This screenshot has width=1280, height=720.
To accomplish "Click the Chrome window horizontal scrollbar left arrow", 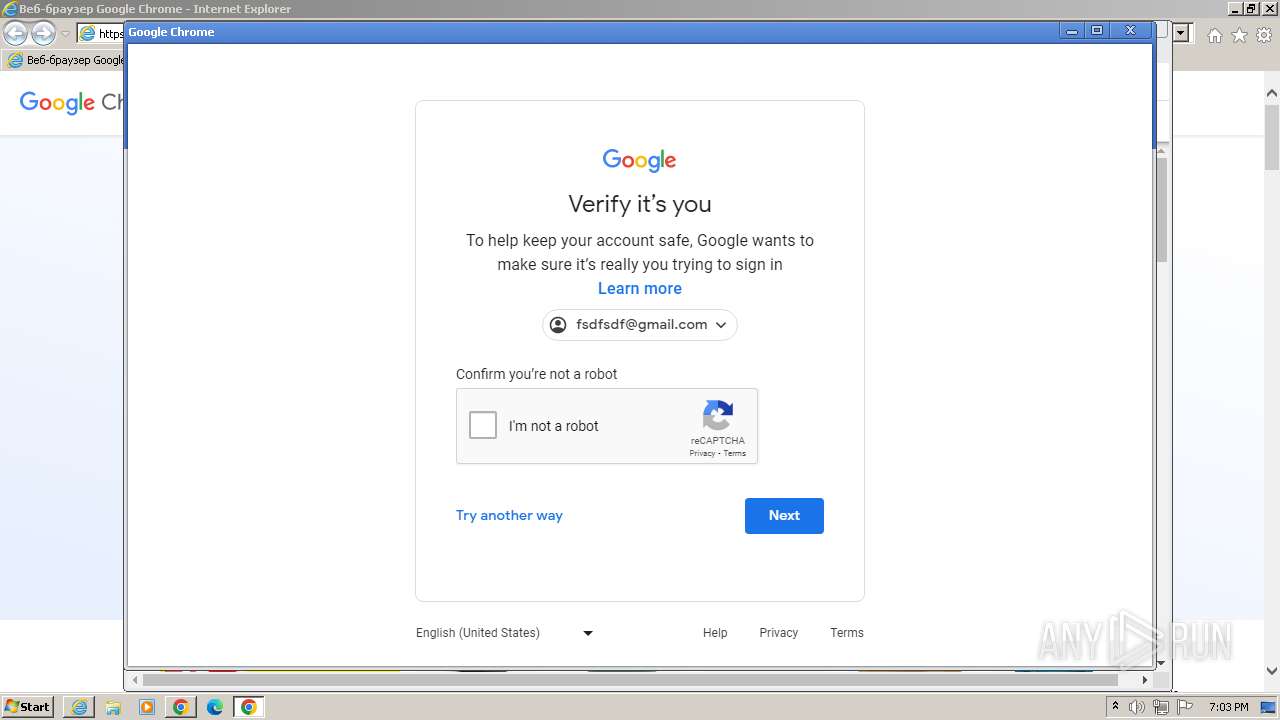I will (x=135, y=680).
